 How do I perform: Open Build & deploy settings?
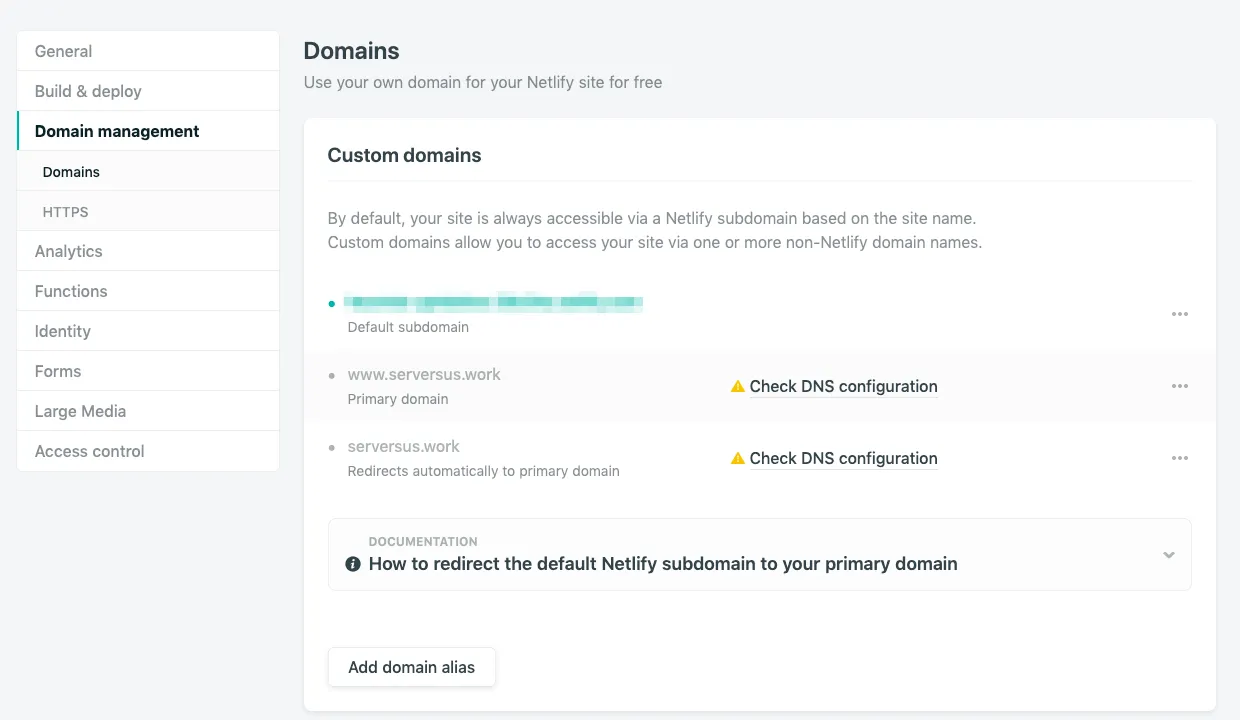tap(88, 90)
